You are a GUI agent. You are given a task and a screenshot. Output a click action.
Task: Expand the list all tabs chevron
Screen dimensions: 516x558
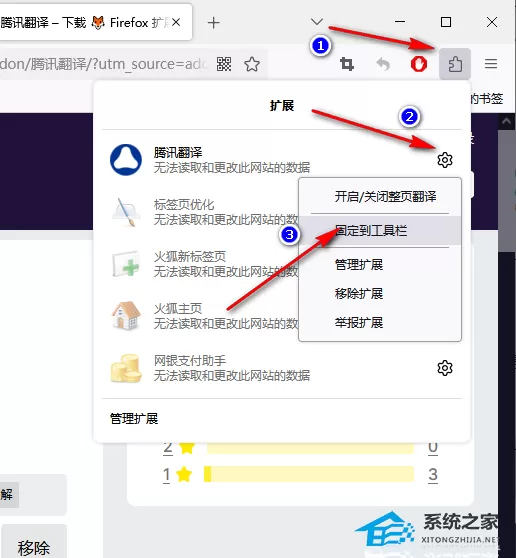317,22
